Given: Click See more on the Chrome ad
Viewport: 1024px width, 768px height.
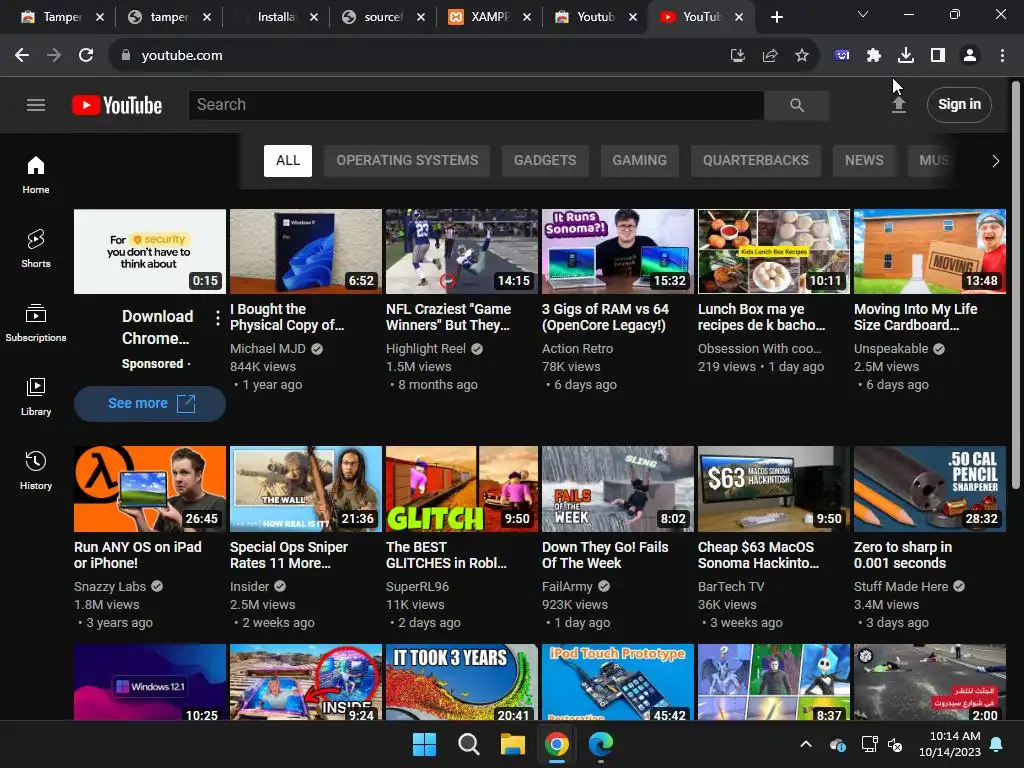Looking at the screenshot, I should click(150, 404).
